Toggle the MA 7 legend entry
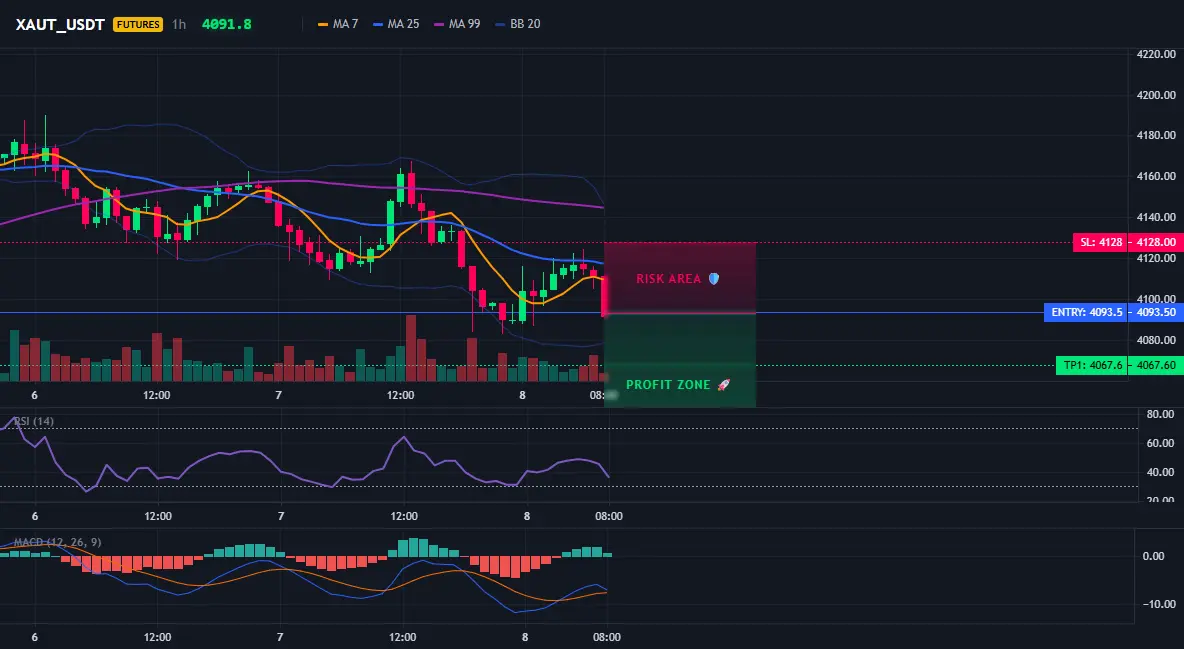 point(338,24)
